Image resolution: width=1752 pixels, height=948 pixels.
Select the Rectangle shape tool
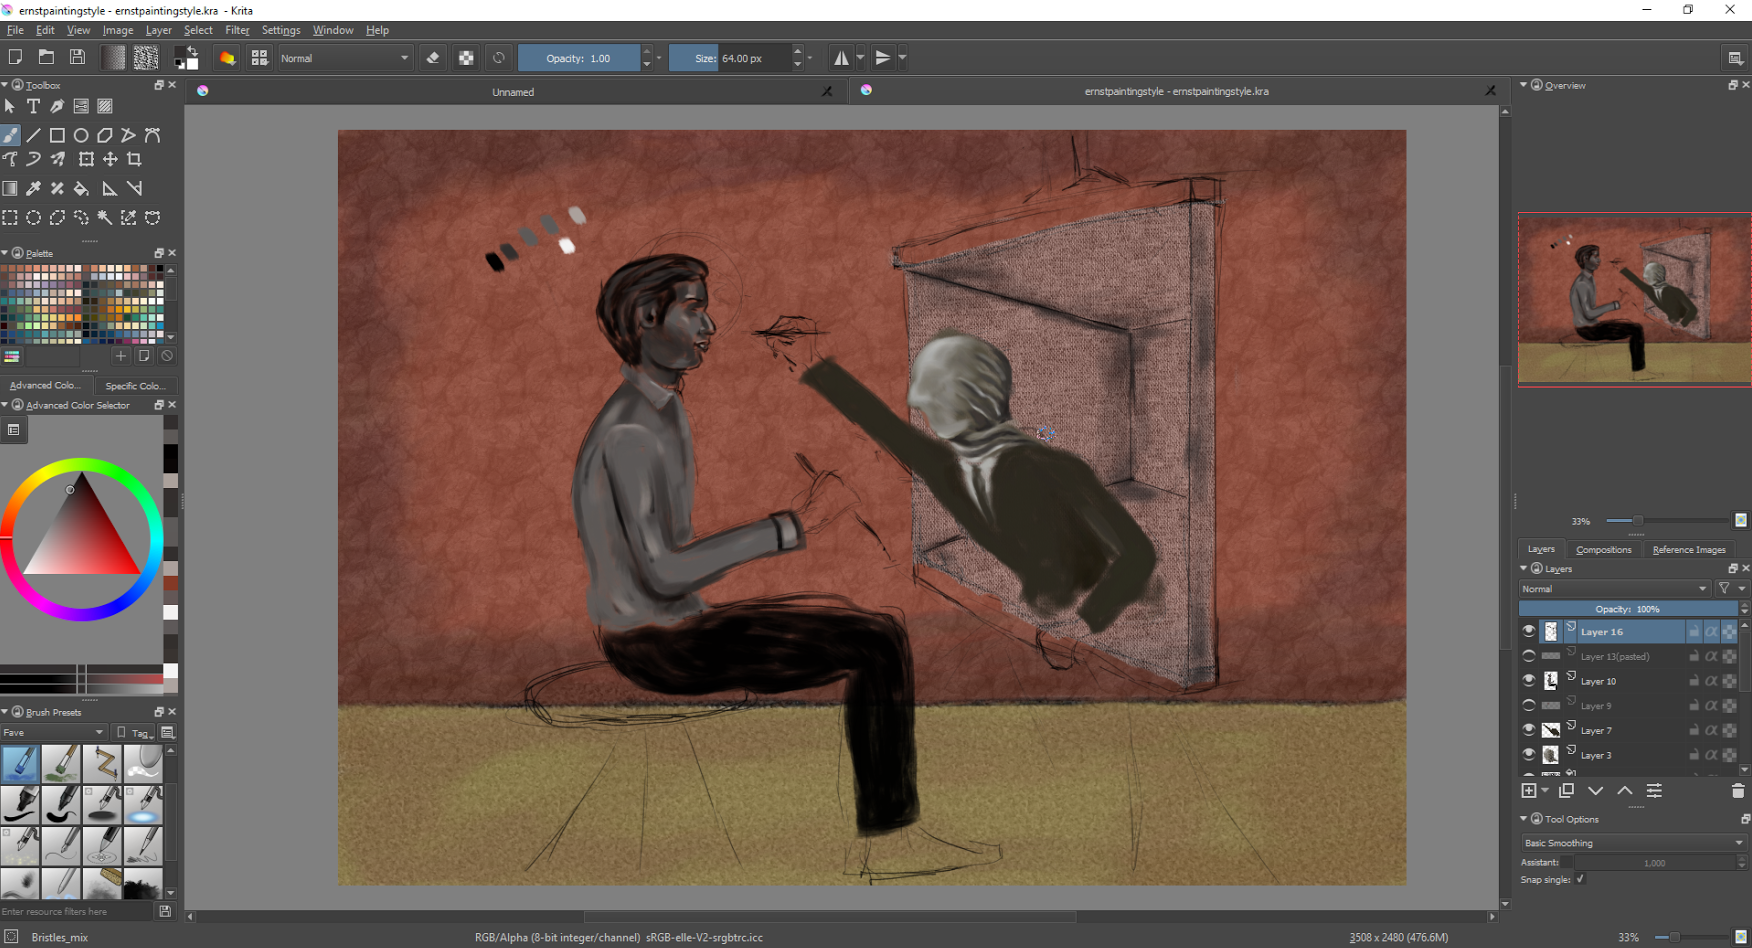tap(57, 135)
